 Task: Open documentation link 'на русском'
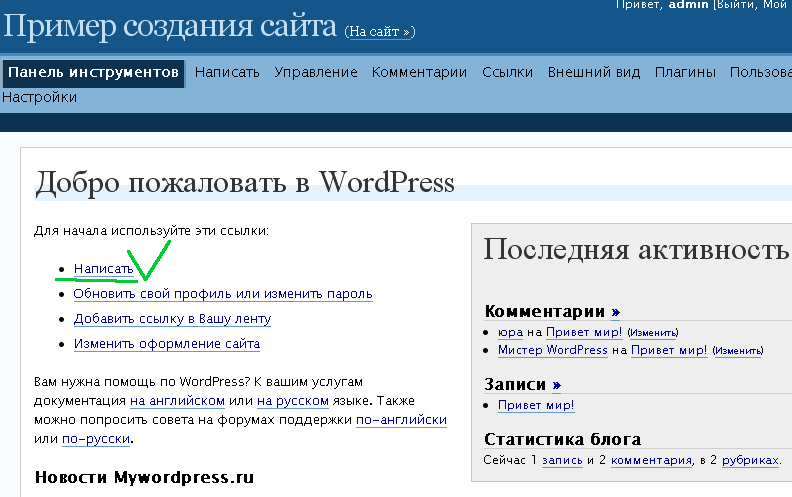(x=293, y=401)
